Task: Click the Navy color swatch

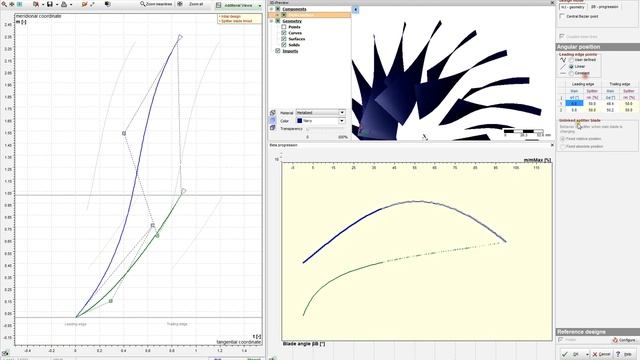Action: point(300,121)
